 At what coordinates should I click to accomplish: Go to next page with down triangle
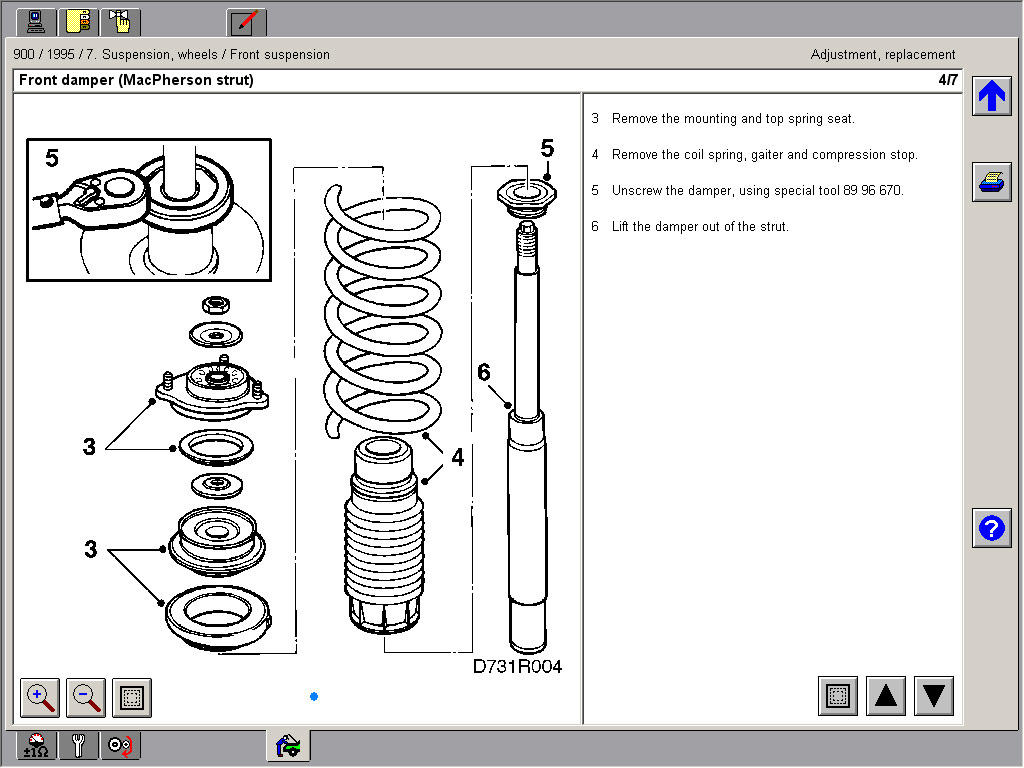point(934,696)
